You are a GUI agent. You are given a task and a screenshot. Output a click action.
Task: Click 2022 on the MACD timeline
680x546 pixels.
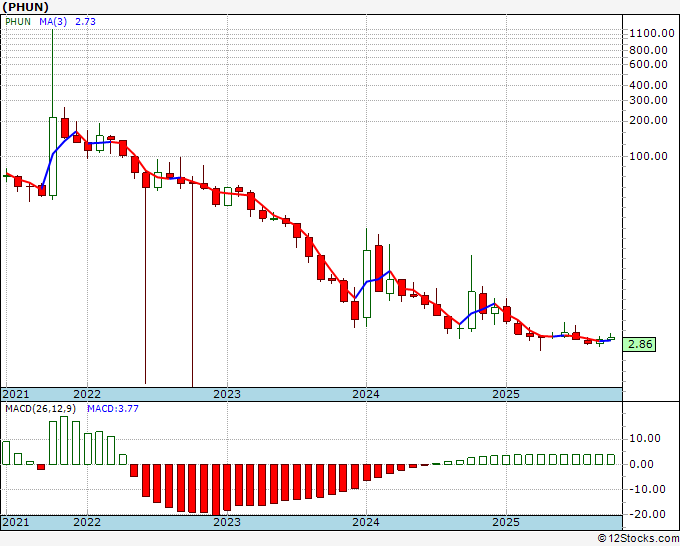87,522
